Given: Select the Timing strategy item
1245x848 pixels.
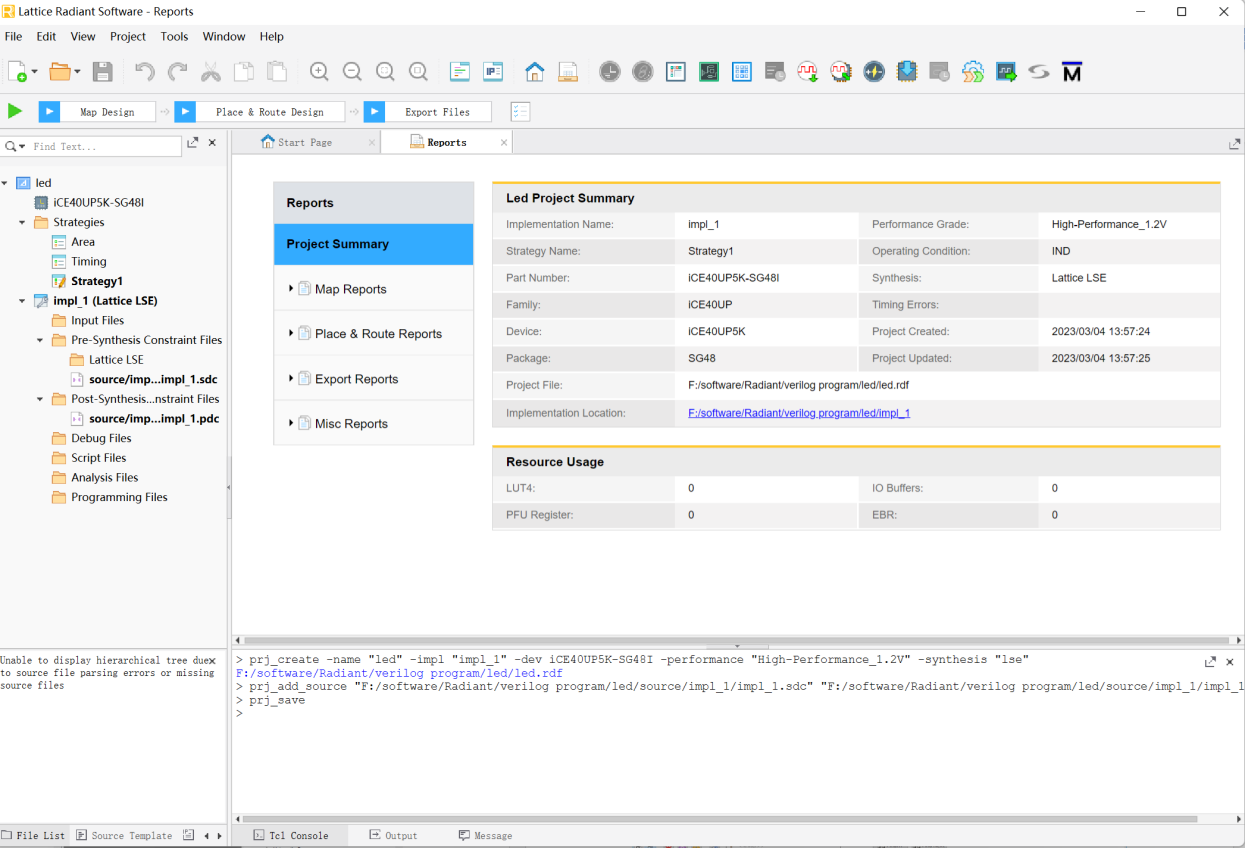Looking at the screenshot, I should coord(89,261).
